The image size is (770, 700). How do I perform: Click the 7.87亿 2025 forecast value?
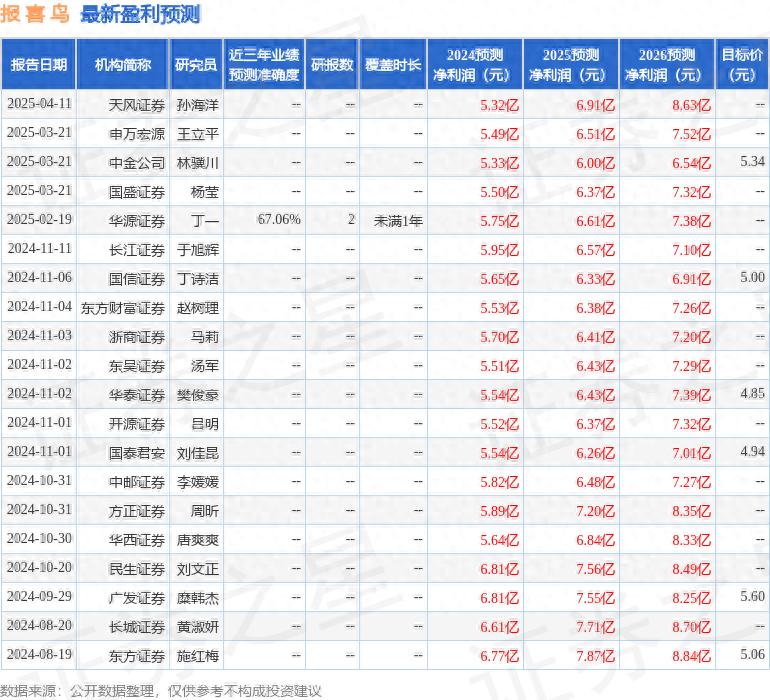[595, 655]
